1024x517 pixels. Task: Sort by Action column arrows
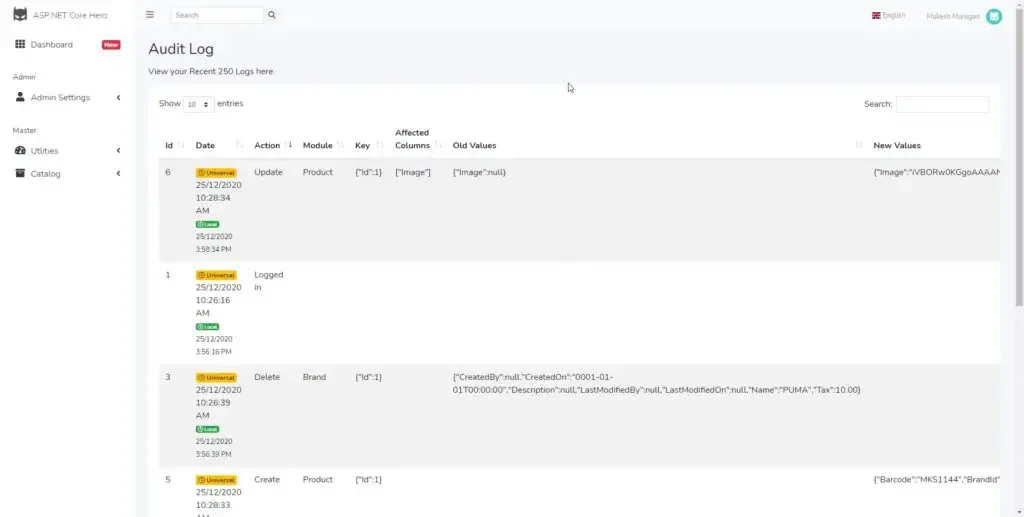click(289, 145)
